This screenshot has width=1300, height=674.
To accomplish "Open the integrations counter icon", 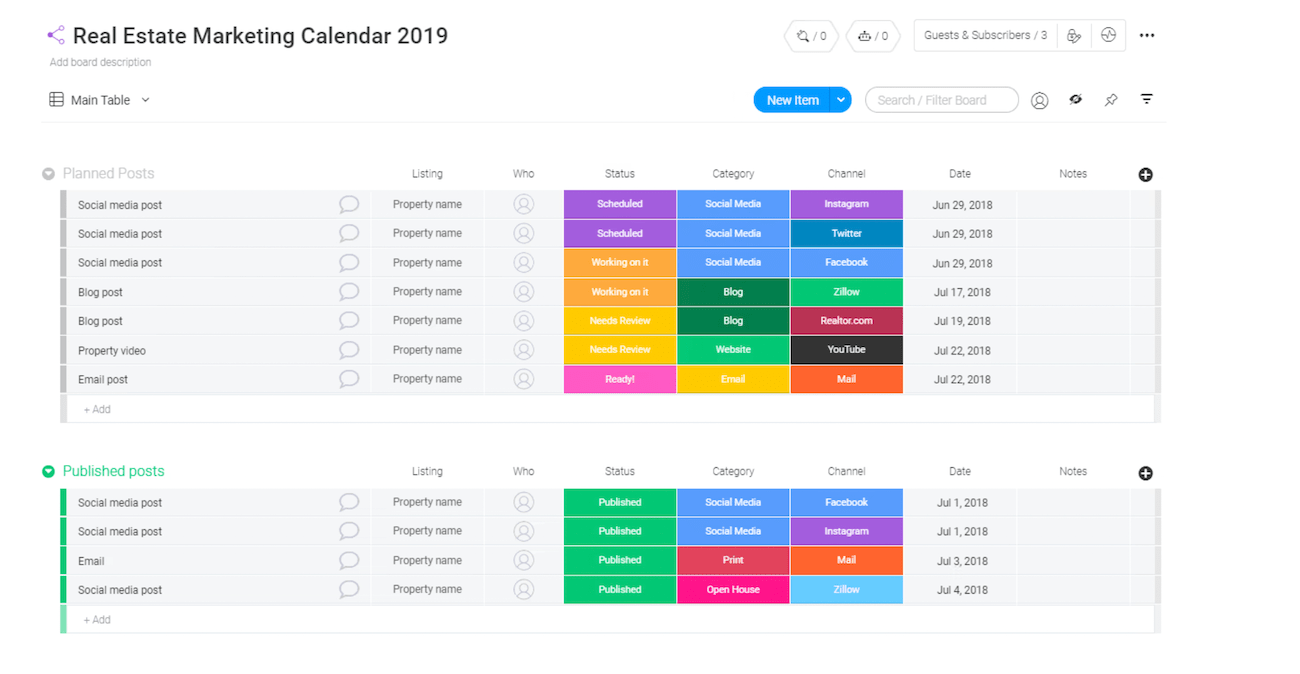I will (811, 36).
